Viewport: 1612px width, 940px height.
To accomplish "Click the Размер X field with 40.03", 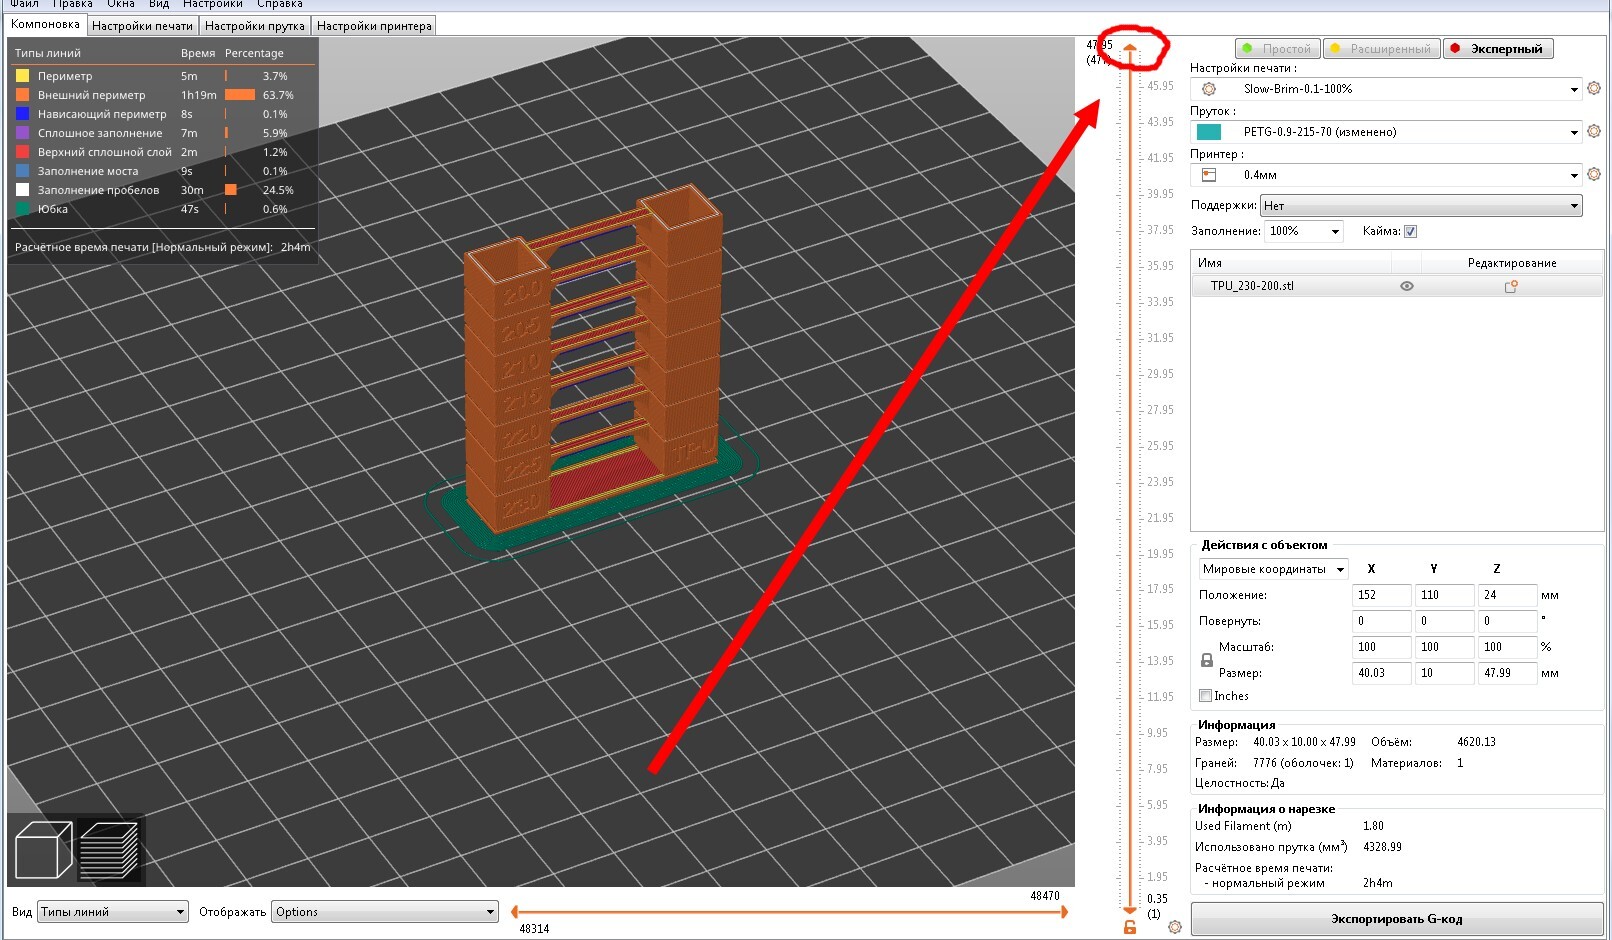I will [x=1381, y=673].
